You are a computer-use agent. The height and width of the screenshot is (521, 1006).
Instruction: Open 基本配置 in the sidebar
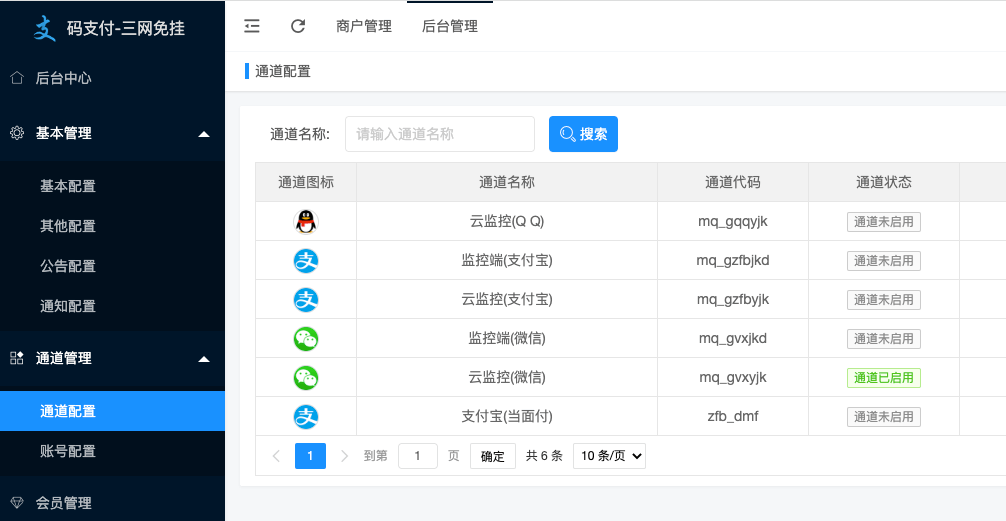point(112,186)
